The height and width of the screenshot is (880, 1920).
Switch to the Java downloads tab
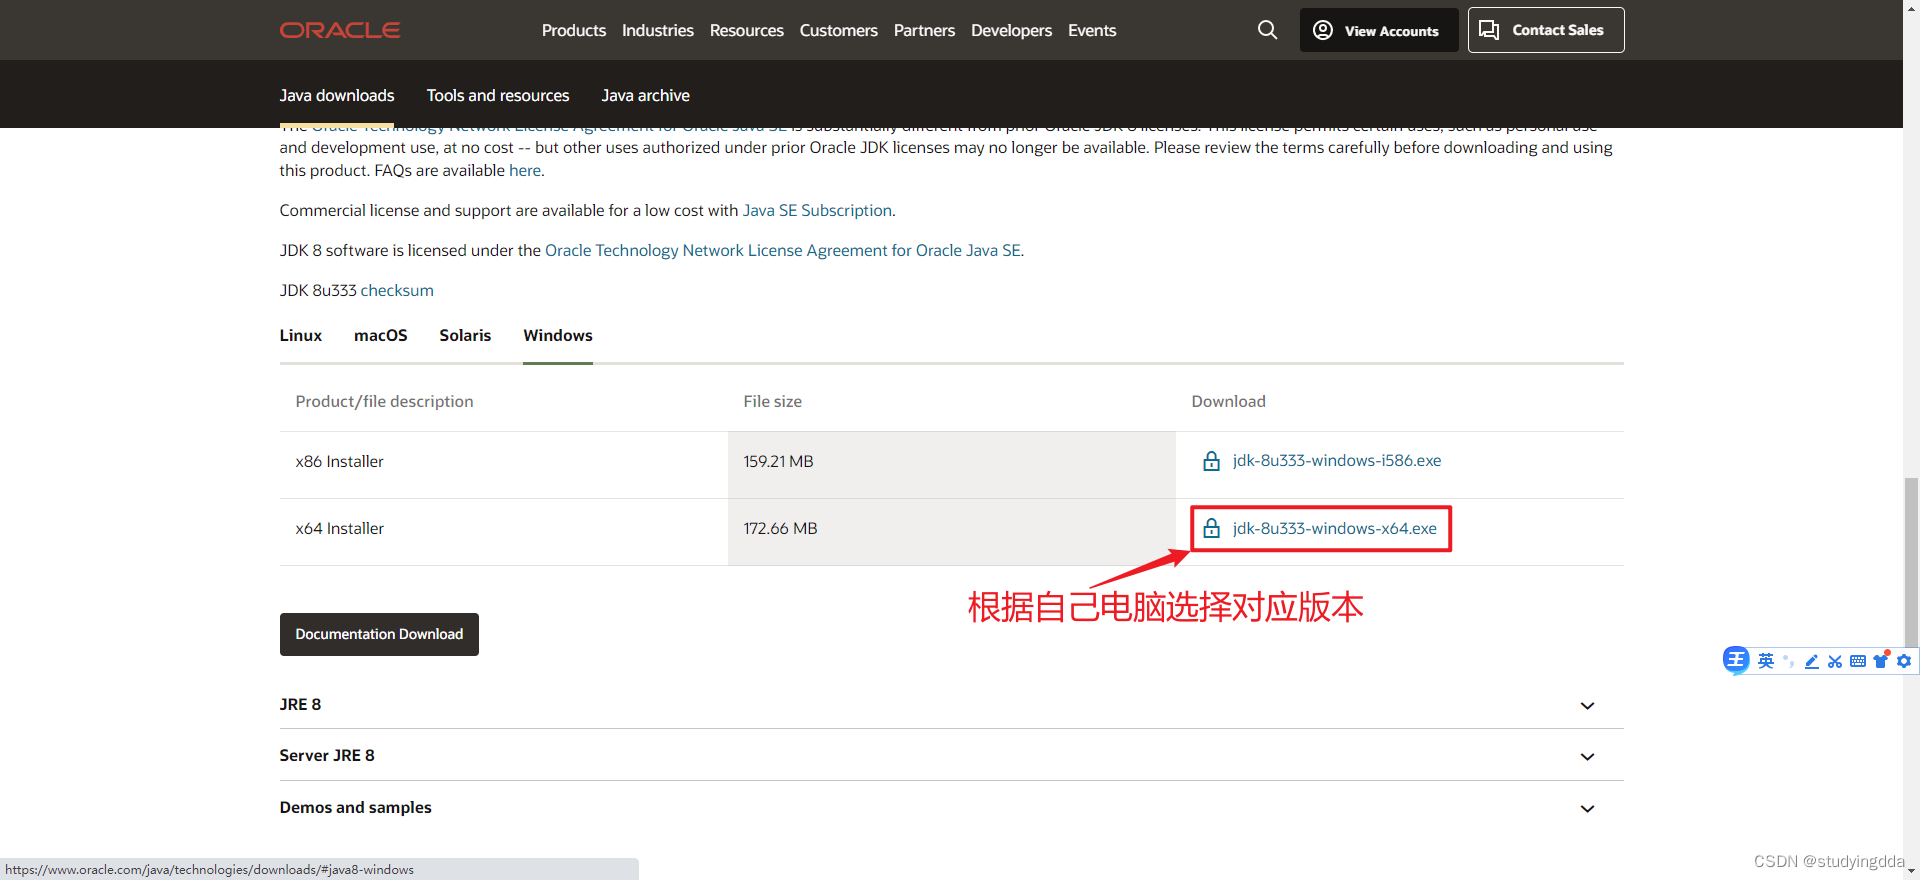(337, 95)
